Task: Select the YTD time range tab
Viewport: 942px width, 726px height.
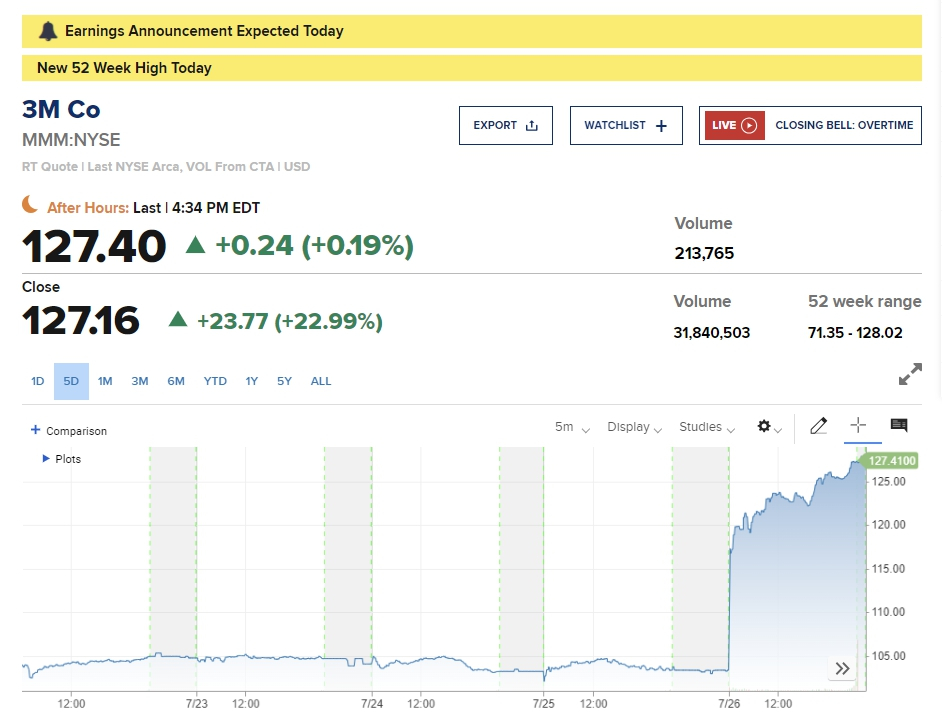Action: (x=215, y=381)
